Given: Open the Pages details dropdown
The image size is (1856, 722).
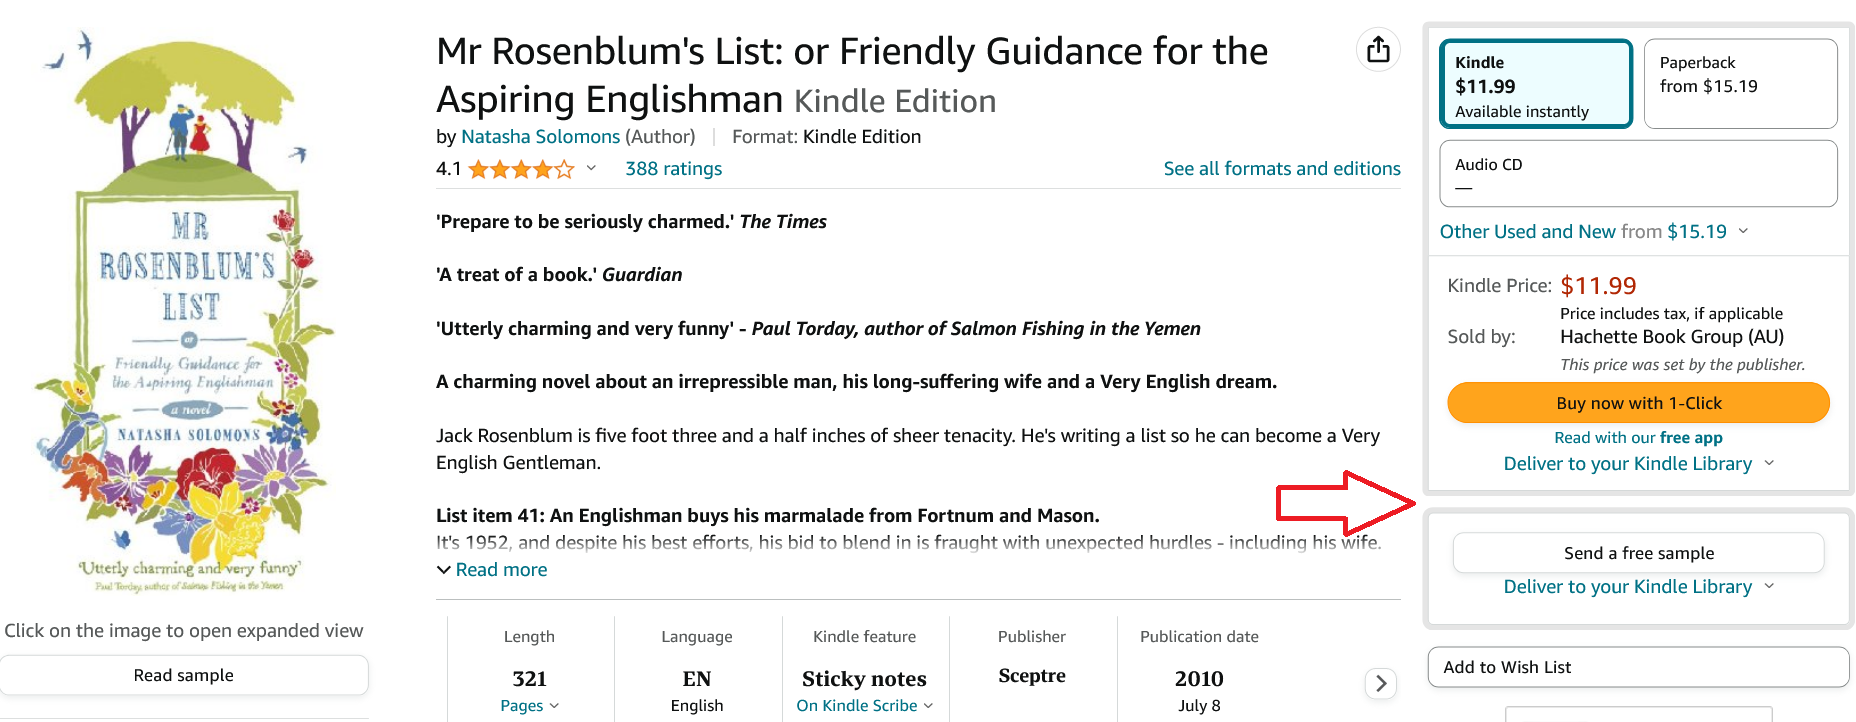Looking at the screenshot, I should [x=529, y=705].
